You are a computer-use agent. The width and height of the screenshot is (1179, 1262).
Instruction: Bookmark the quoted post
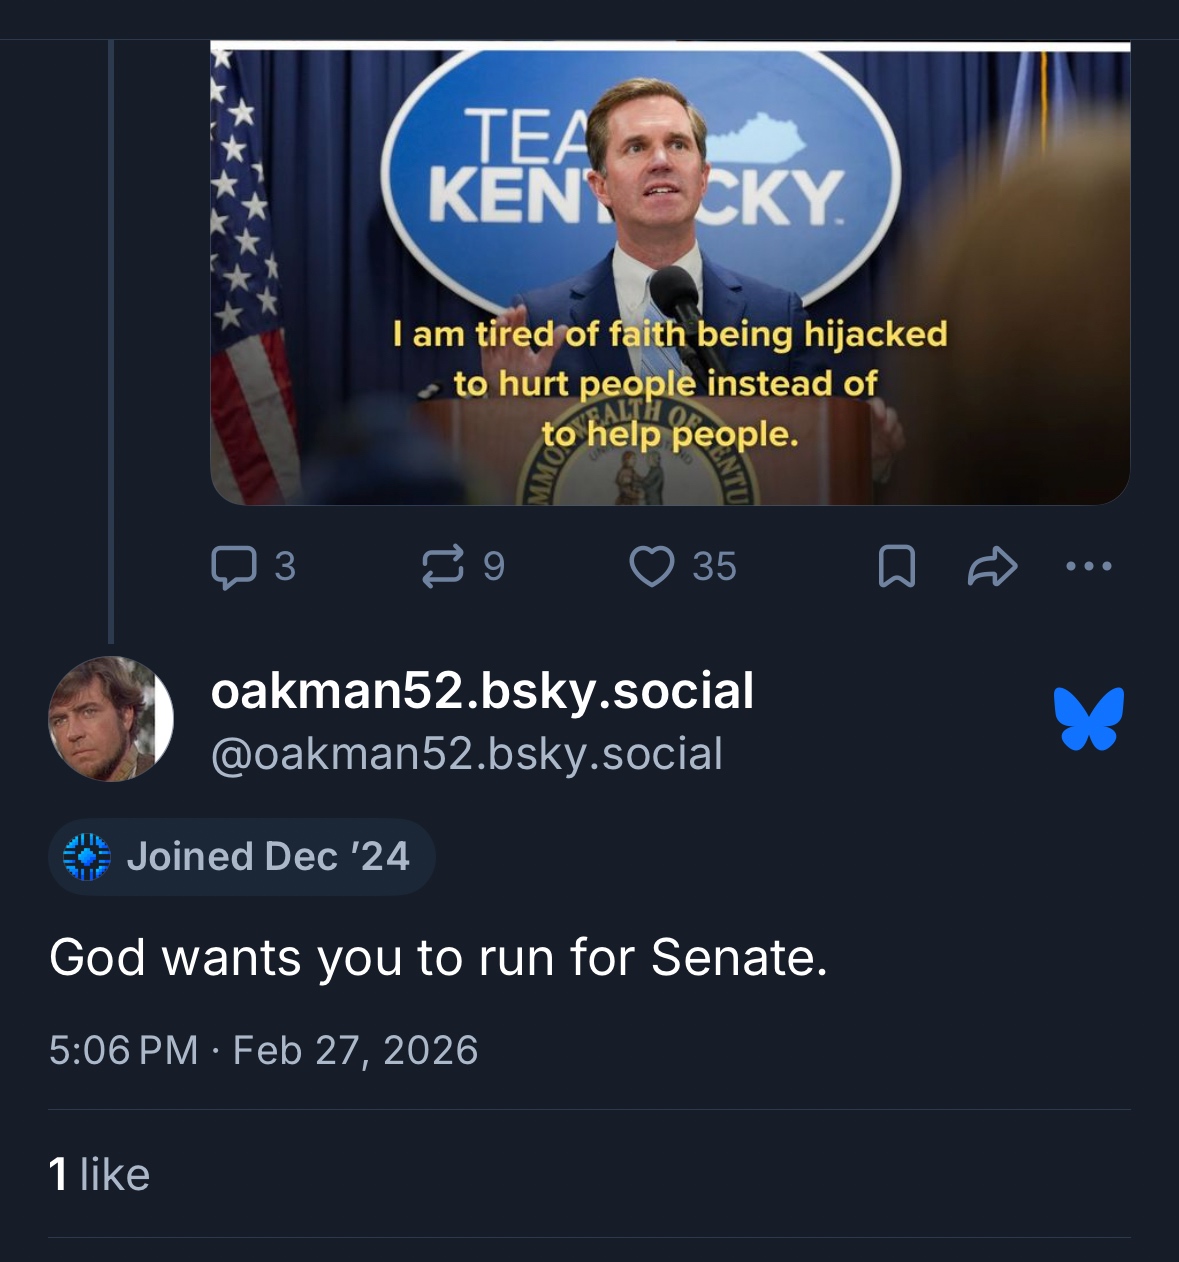click(x=896, y=567)
